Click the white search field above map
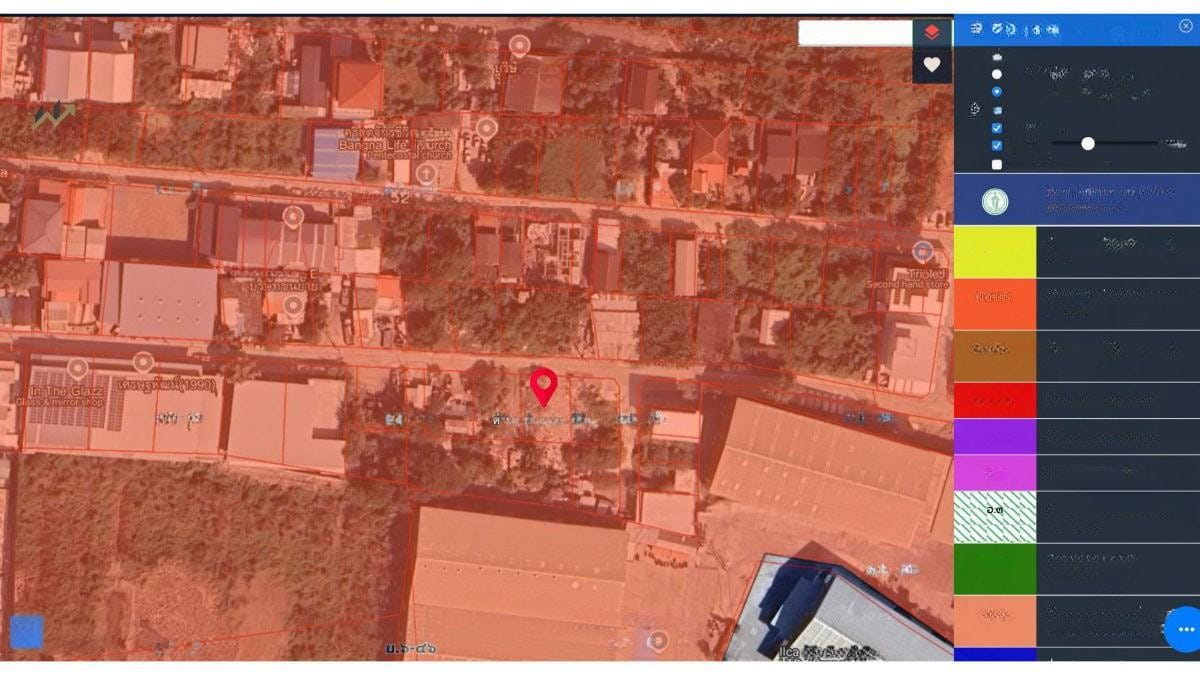Screen dimensions: 1200x675 pyautogui.click(x=854, y=32)
